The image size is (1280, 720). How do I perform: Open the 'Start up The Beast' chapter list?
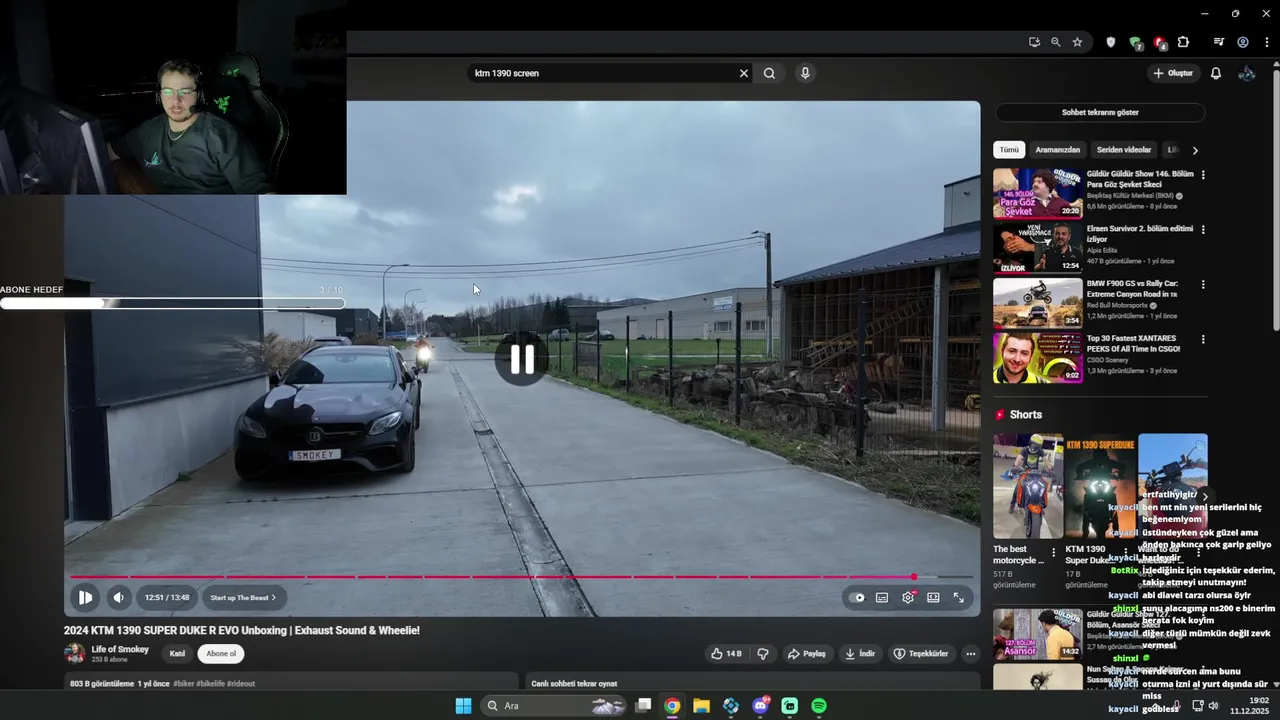pos(243,597)
